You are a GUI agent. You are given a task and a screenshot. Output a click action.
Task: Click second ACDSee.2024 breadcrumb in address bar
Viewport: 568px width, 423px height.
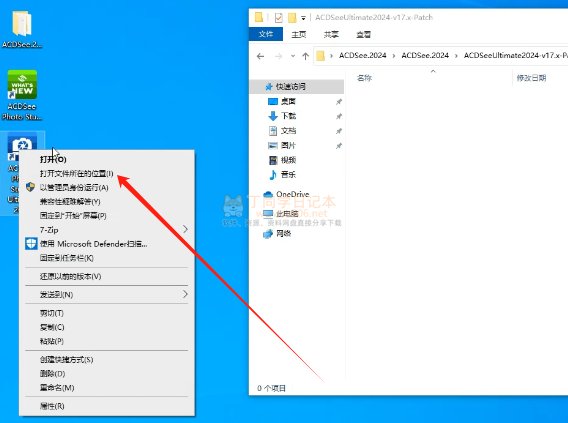[425, 55]
